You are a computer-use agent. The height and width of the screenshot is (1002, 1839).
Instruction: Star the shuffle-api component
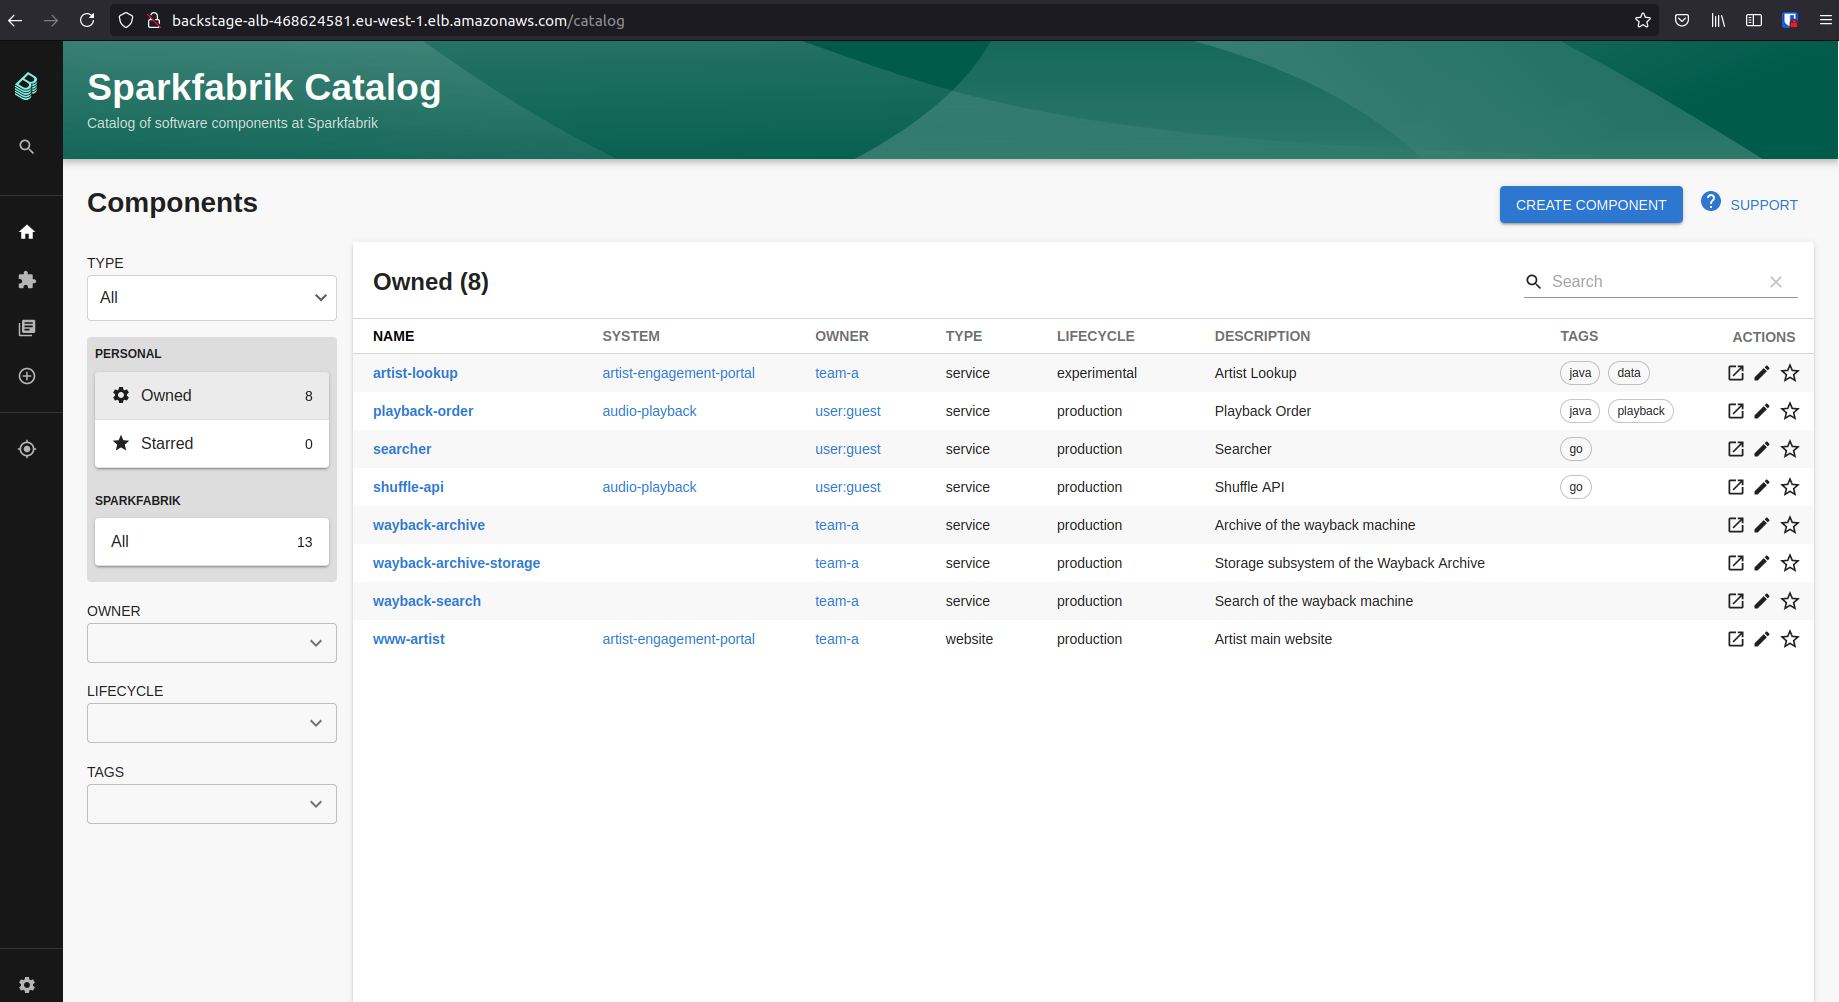tap(1790, 487)
